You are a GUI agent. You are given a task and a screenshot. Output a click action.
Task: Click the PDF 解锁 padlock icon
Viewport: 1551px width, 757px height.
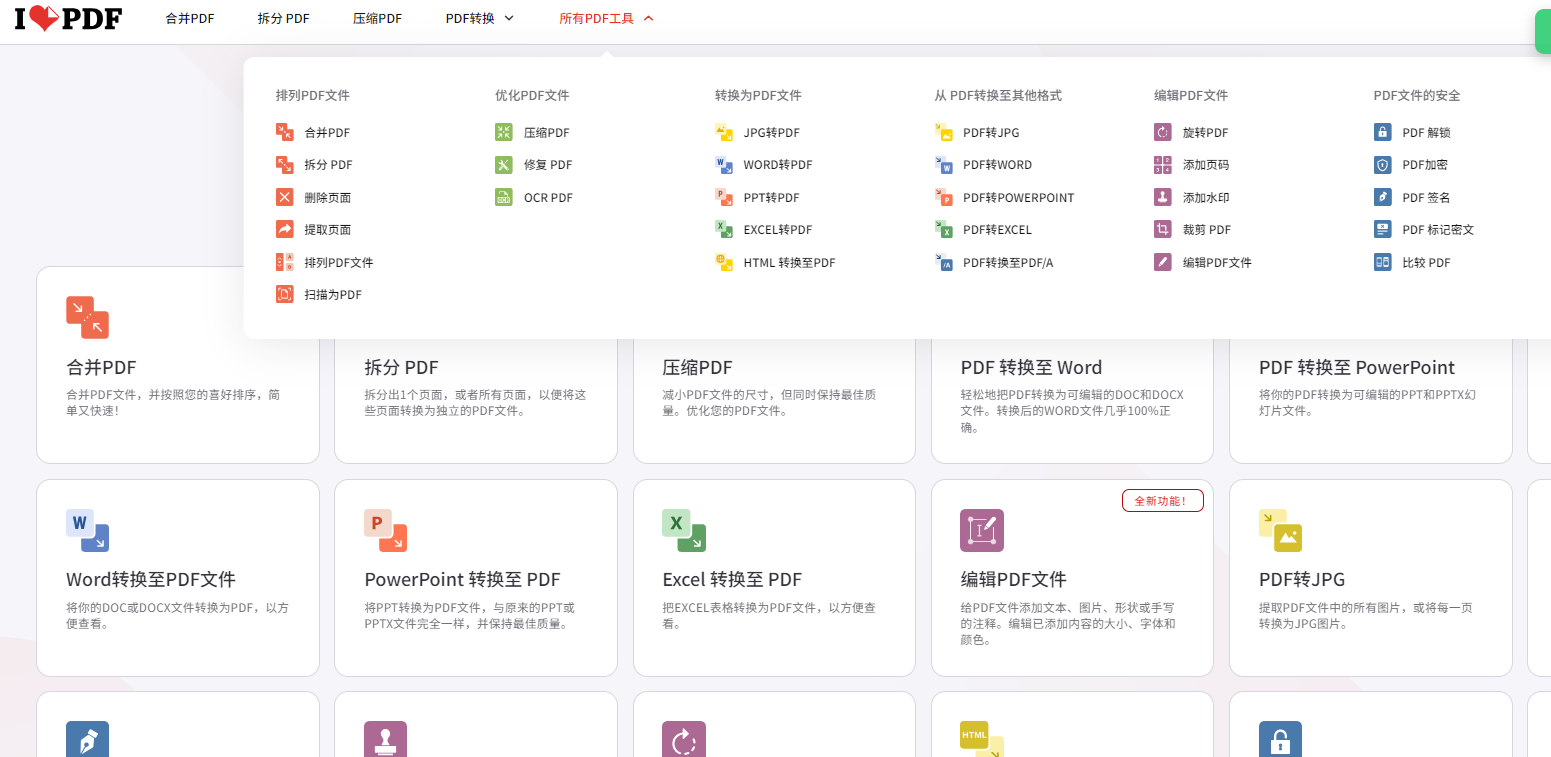(x=1382, y=132)
